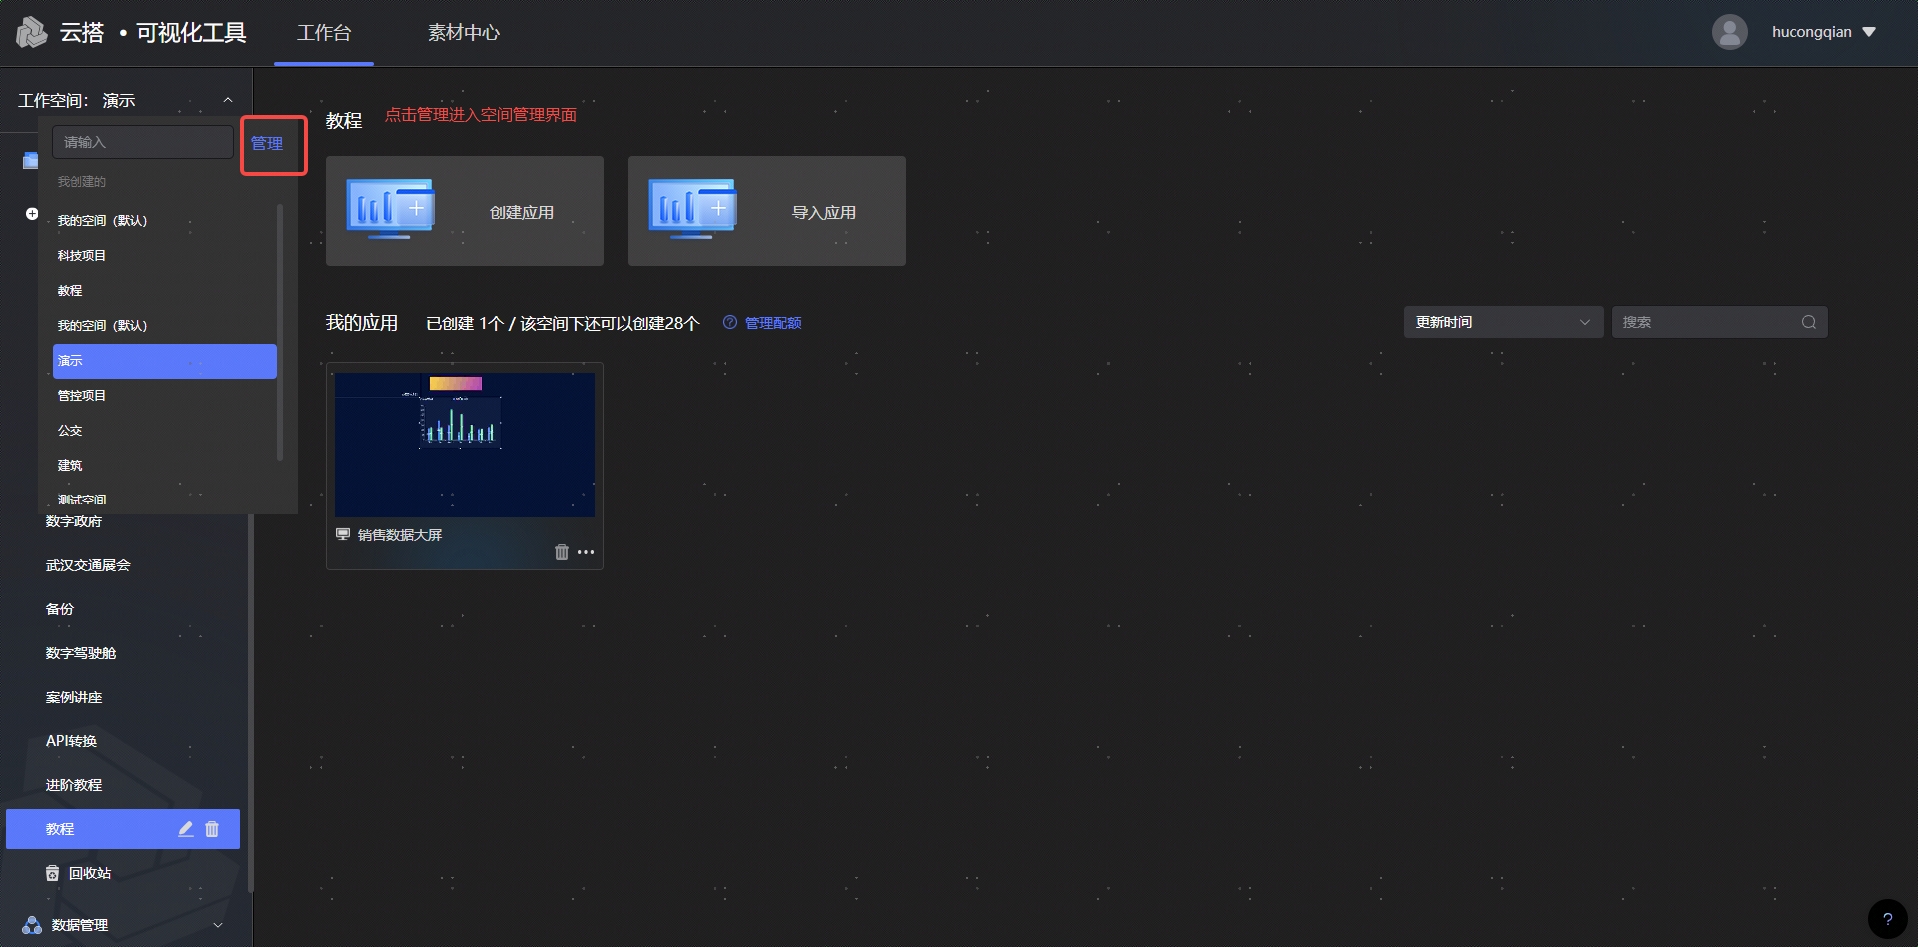This screenshot has width=1918, height=947.
Task: Click the 导入应用 button
Action: click(x=767, y=211)
